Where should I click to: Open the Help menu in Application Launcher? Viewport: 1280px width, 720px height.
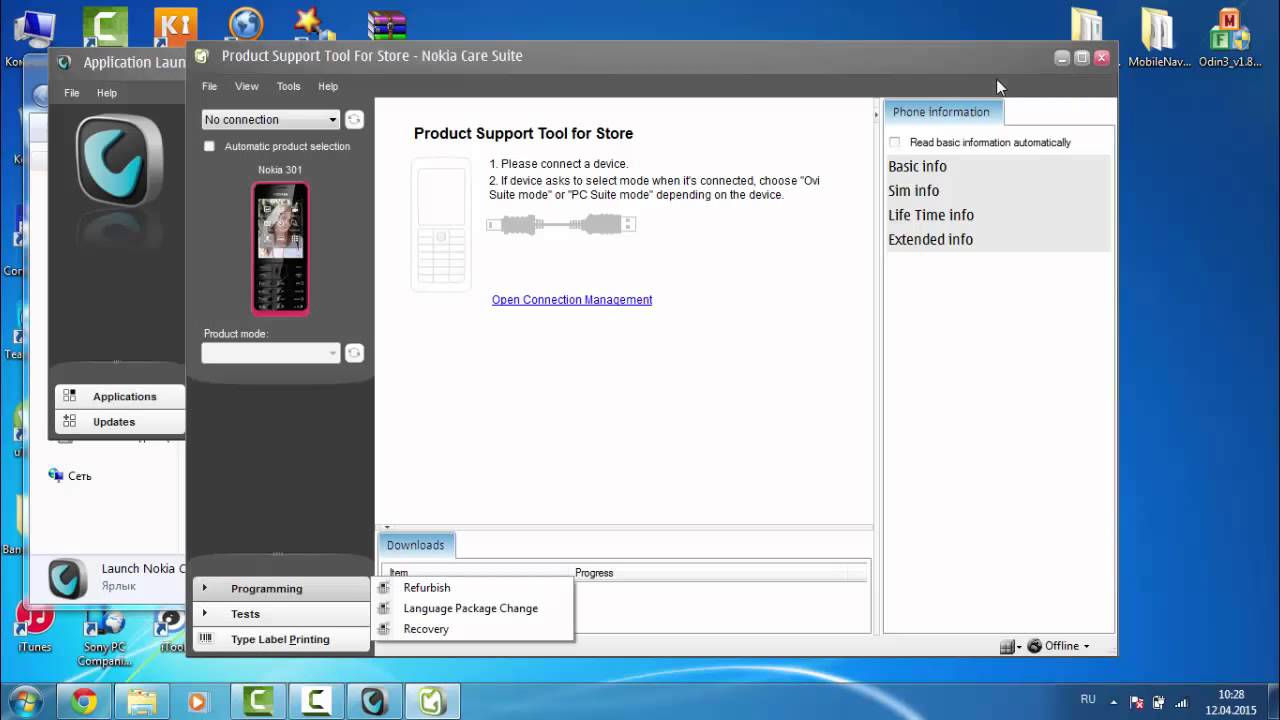(x=107, y=93)
